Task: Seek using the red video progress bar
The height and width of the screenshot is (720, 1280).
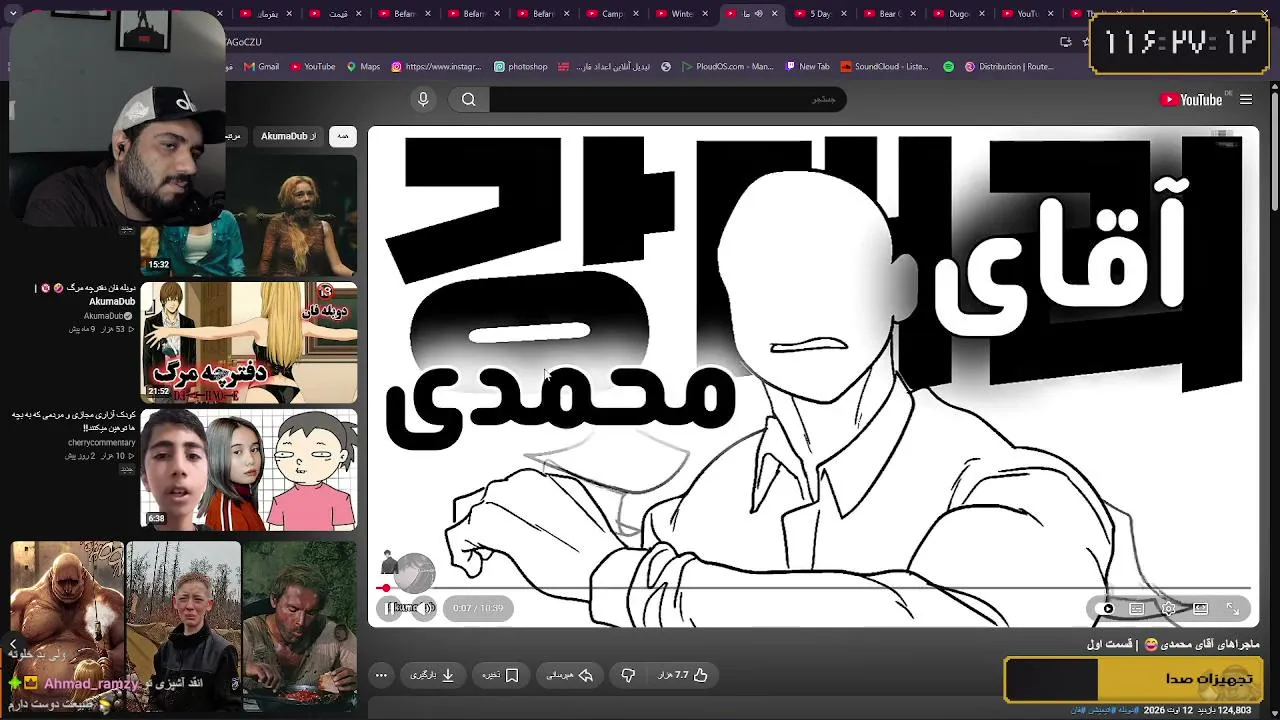Action: [x=815, y=588]
